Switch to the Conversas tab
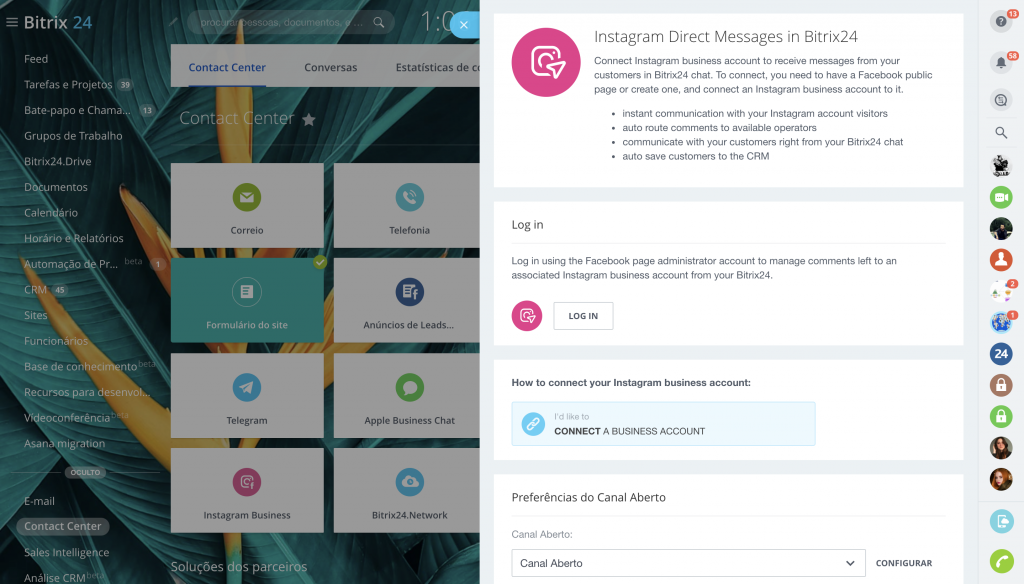 coord(330,68)
